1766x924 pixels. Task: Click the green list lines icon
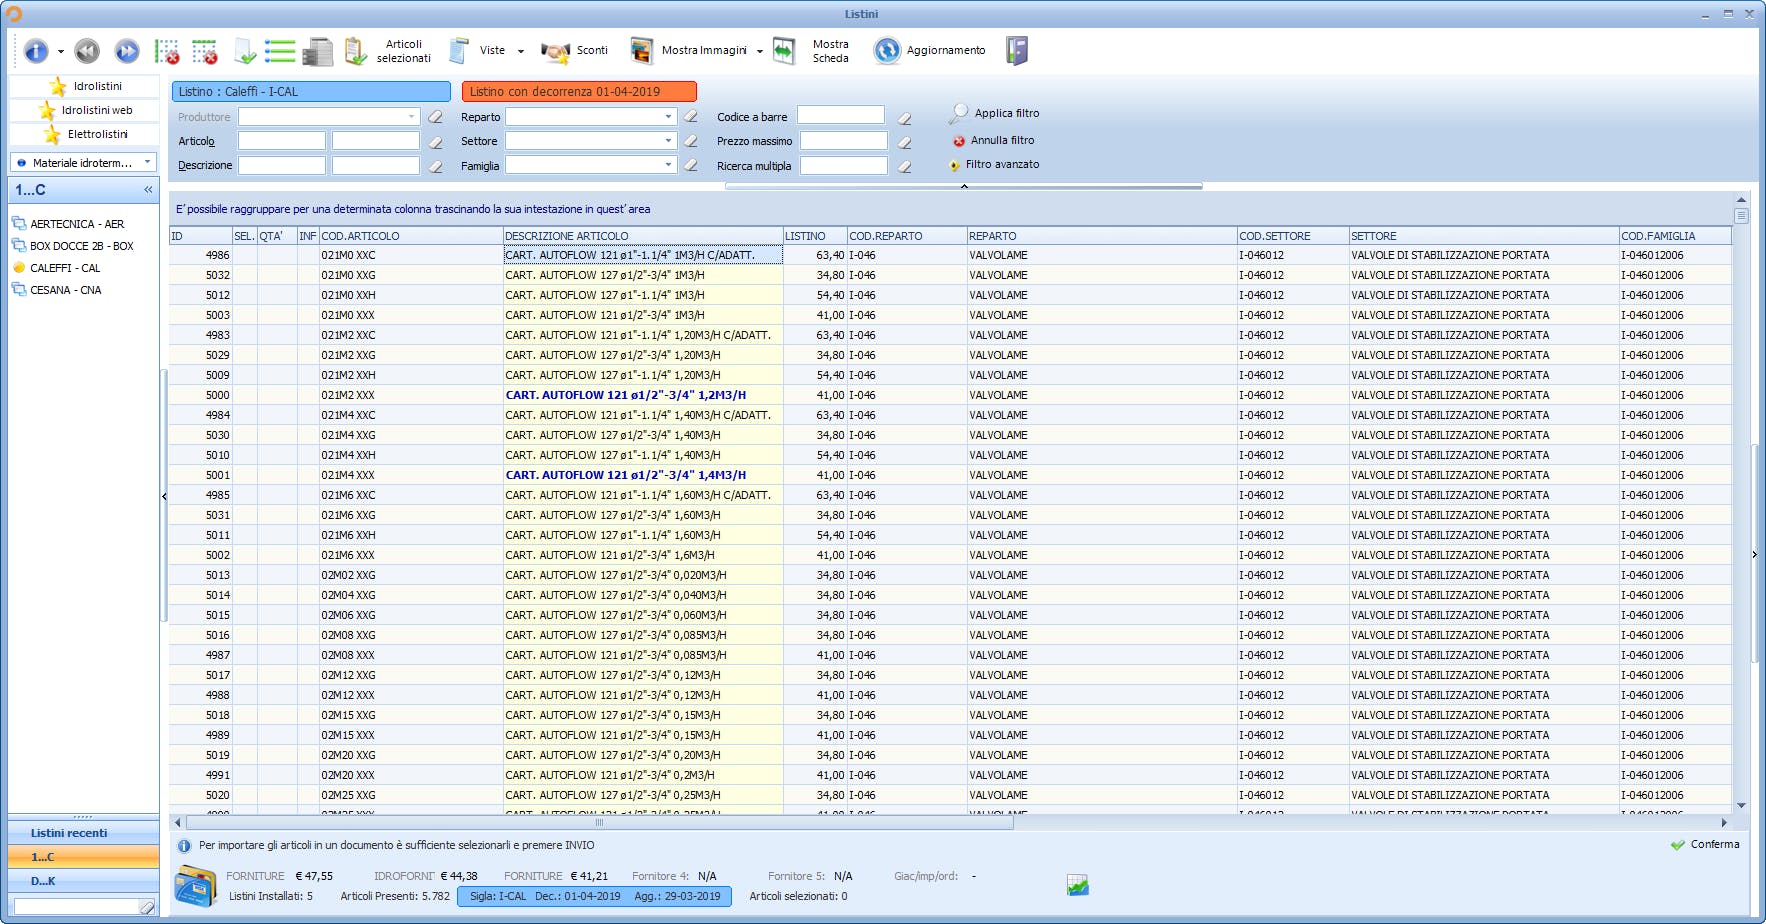pos(280,51)
